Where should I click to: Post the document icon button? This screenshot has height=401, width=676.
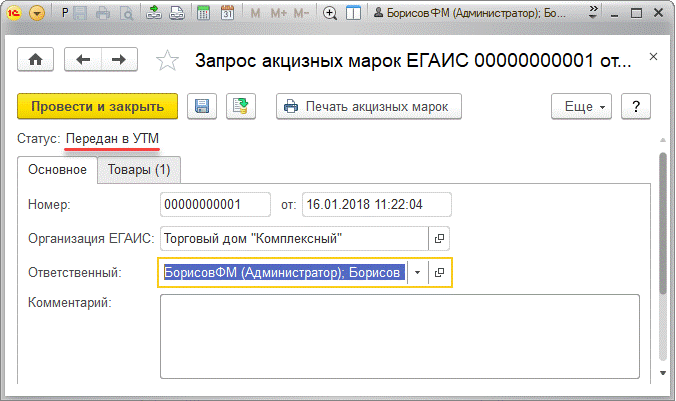point(241,106)
